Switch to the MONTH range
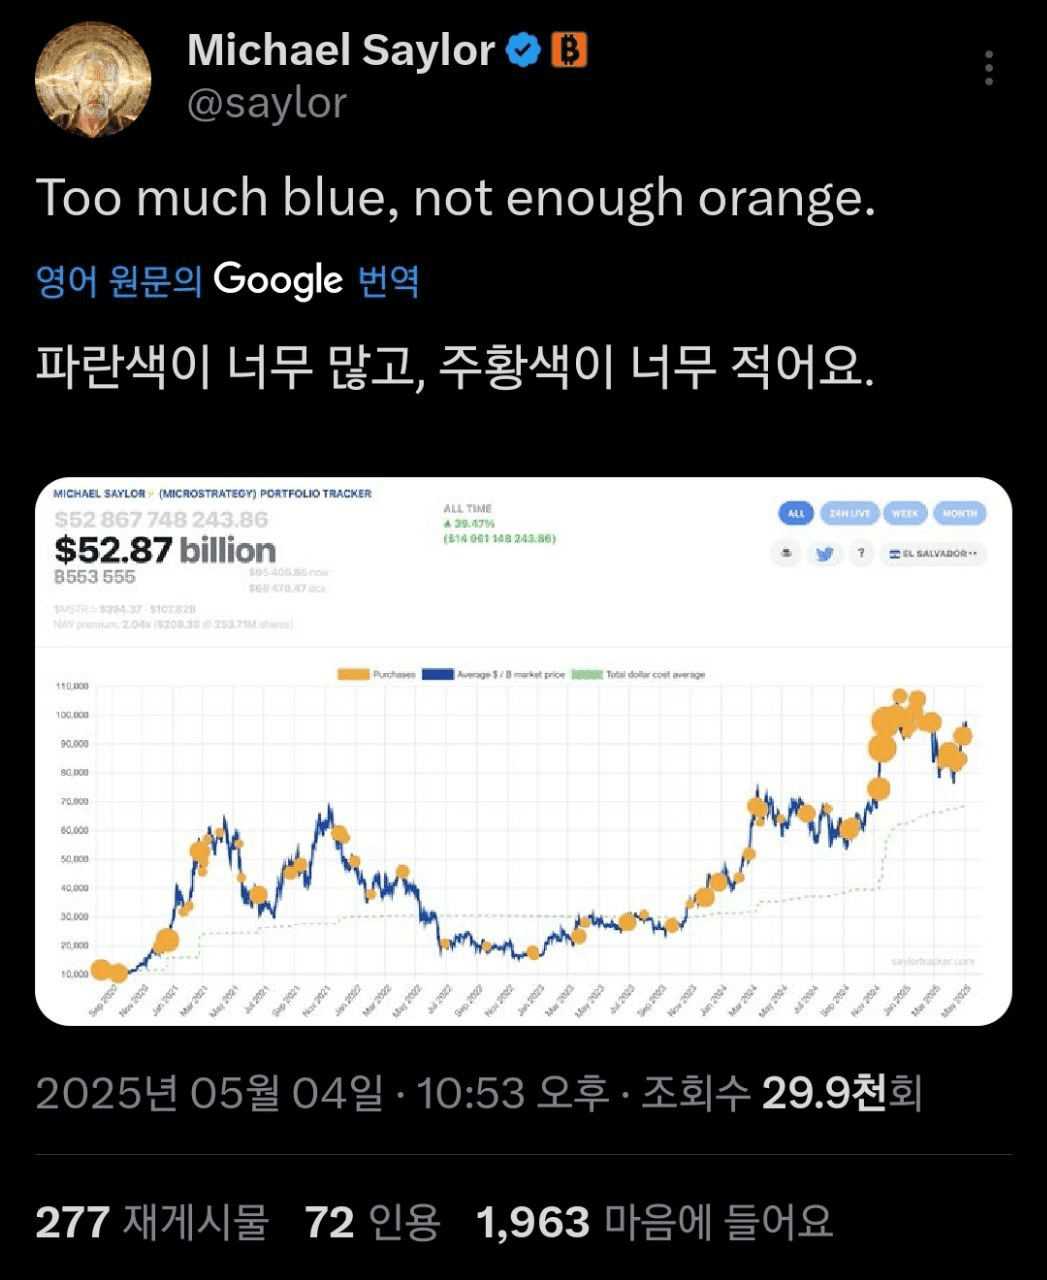1047x1280 pixels. (960, 513)
